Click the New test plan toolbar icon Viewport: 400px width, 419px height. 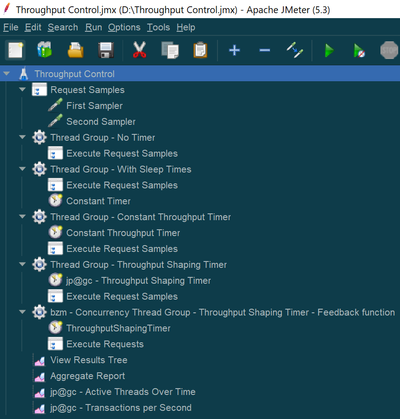coord(15,51)
